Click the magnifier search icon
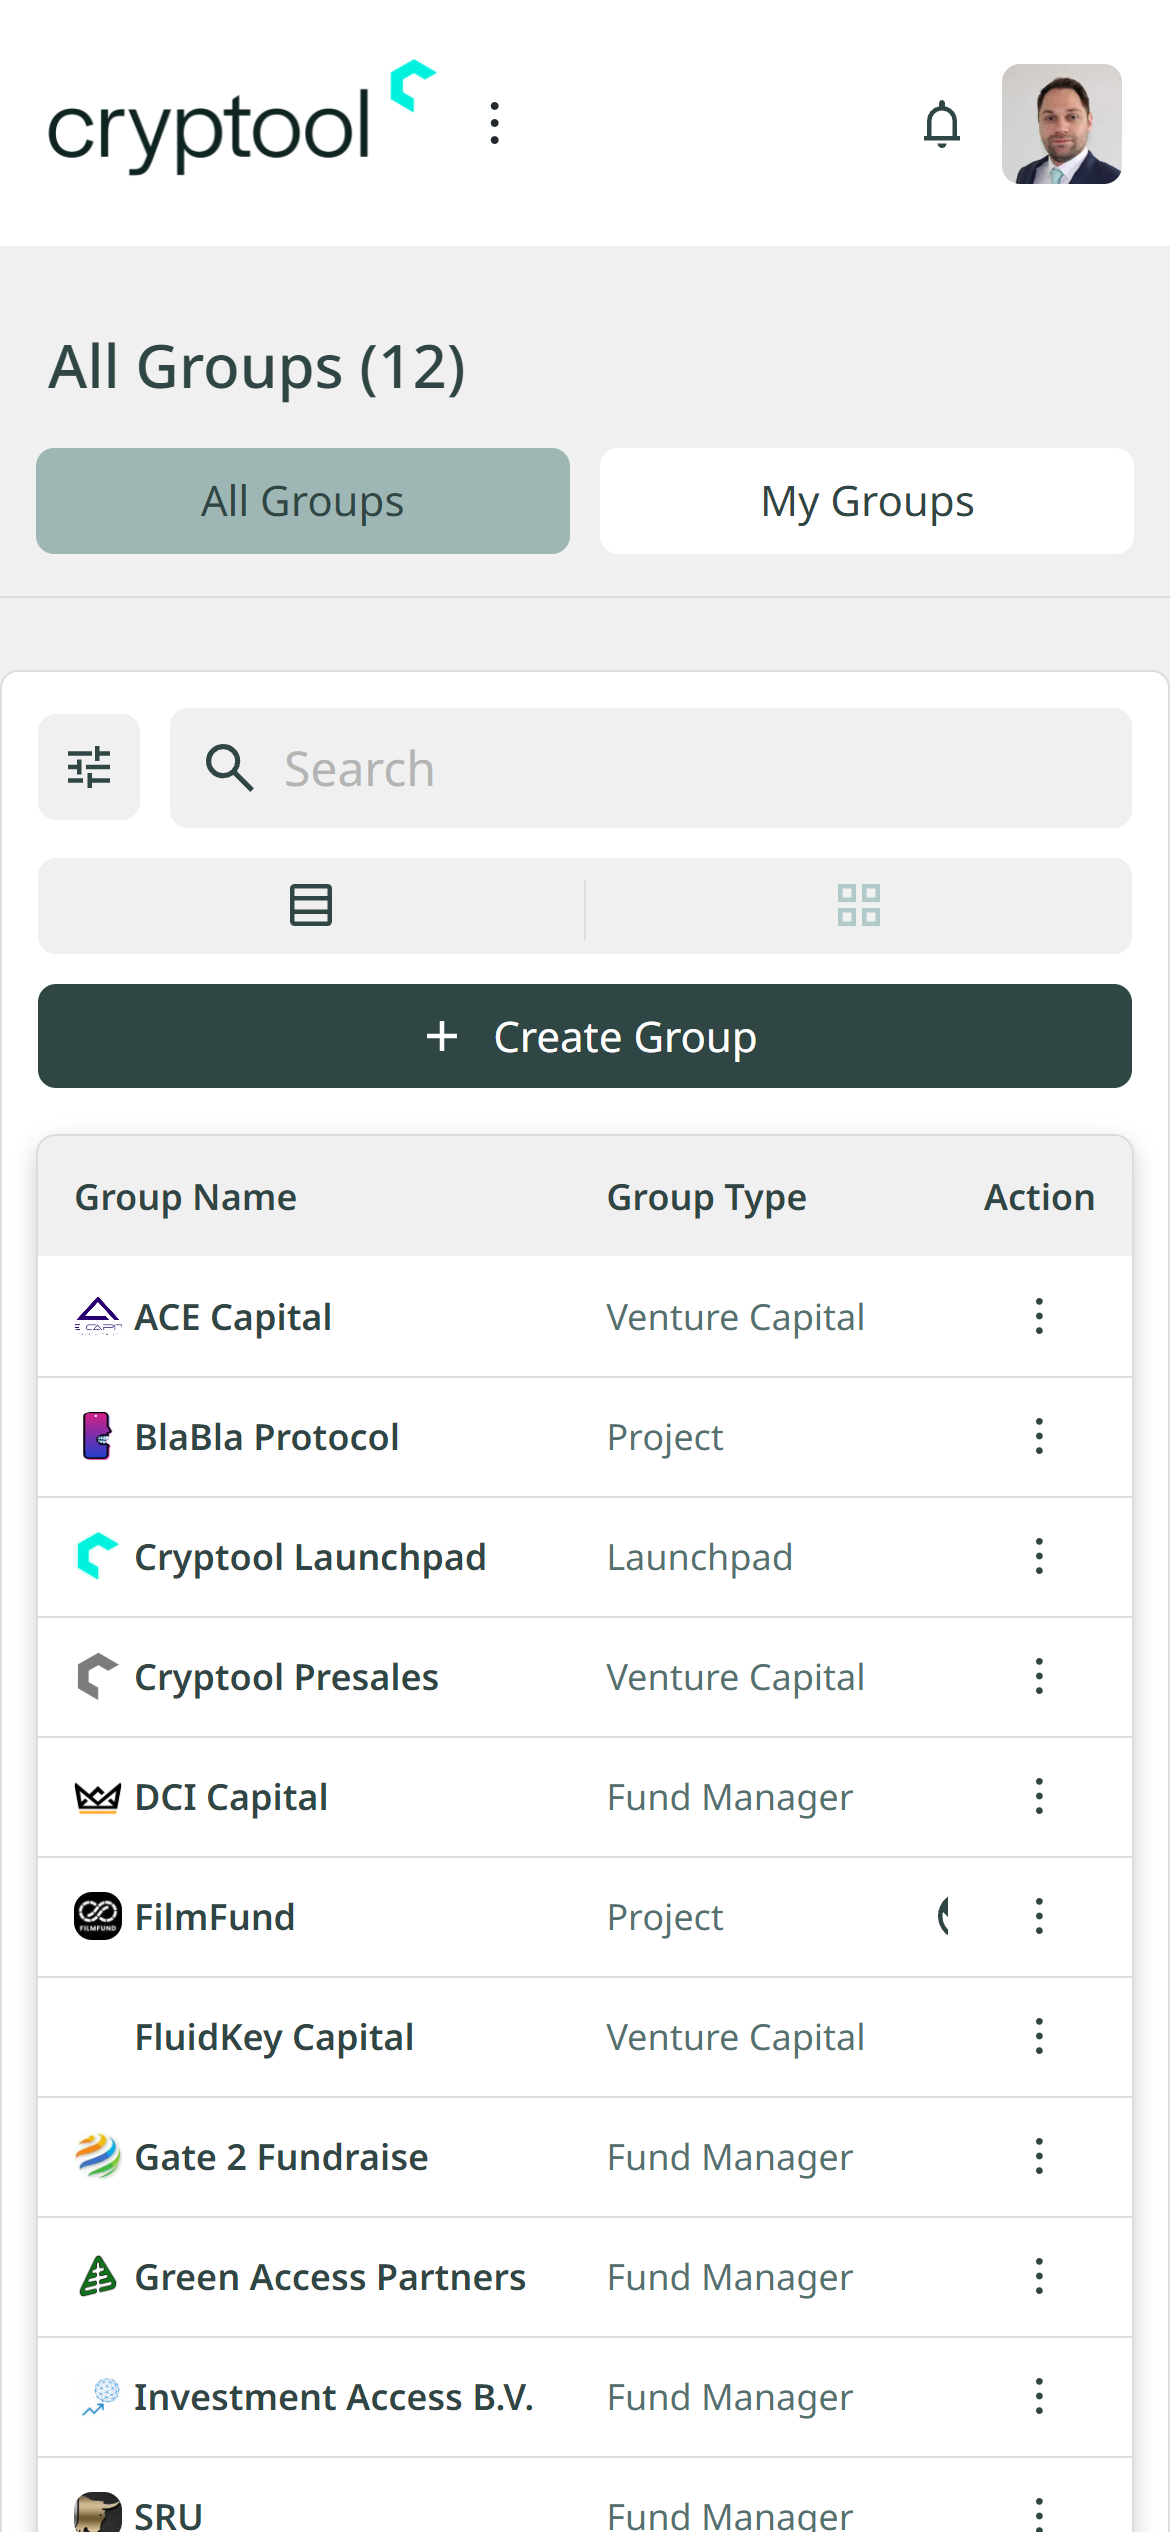 click(x=229, y=768)
